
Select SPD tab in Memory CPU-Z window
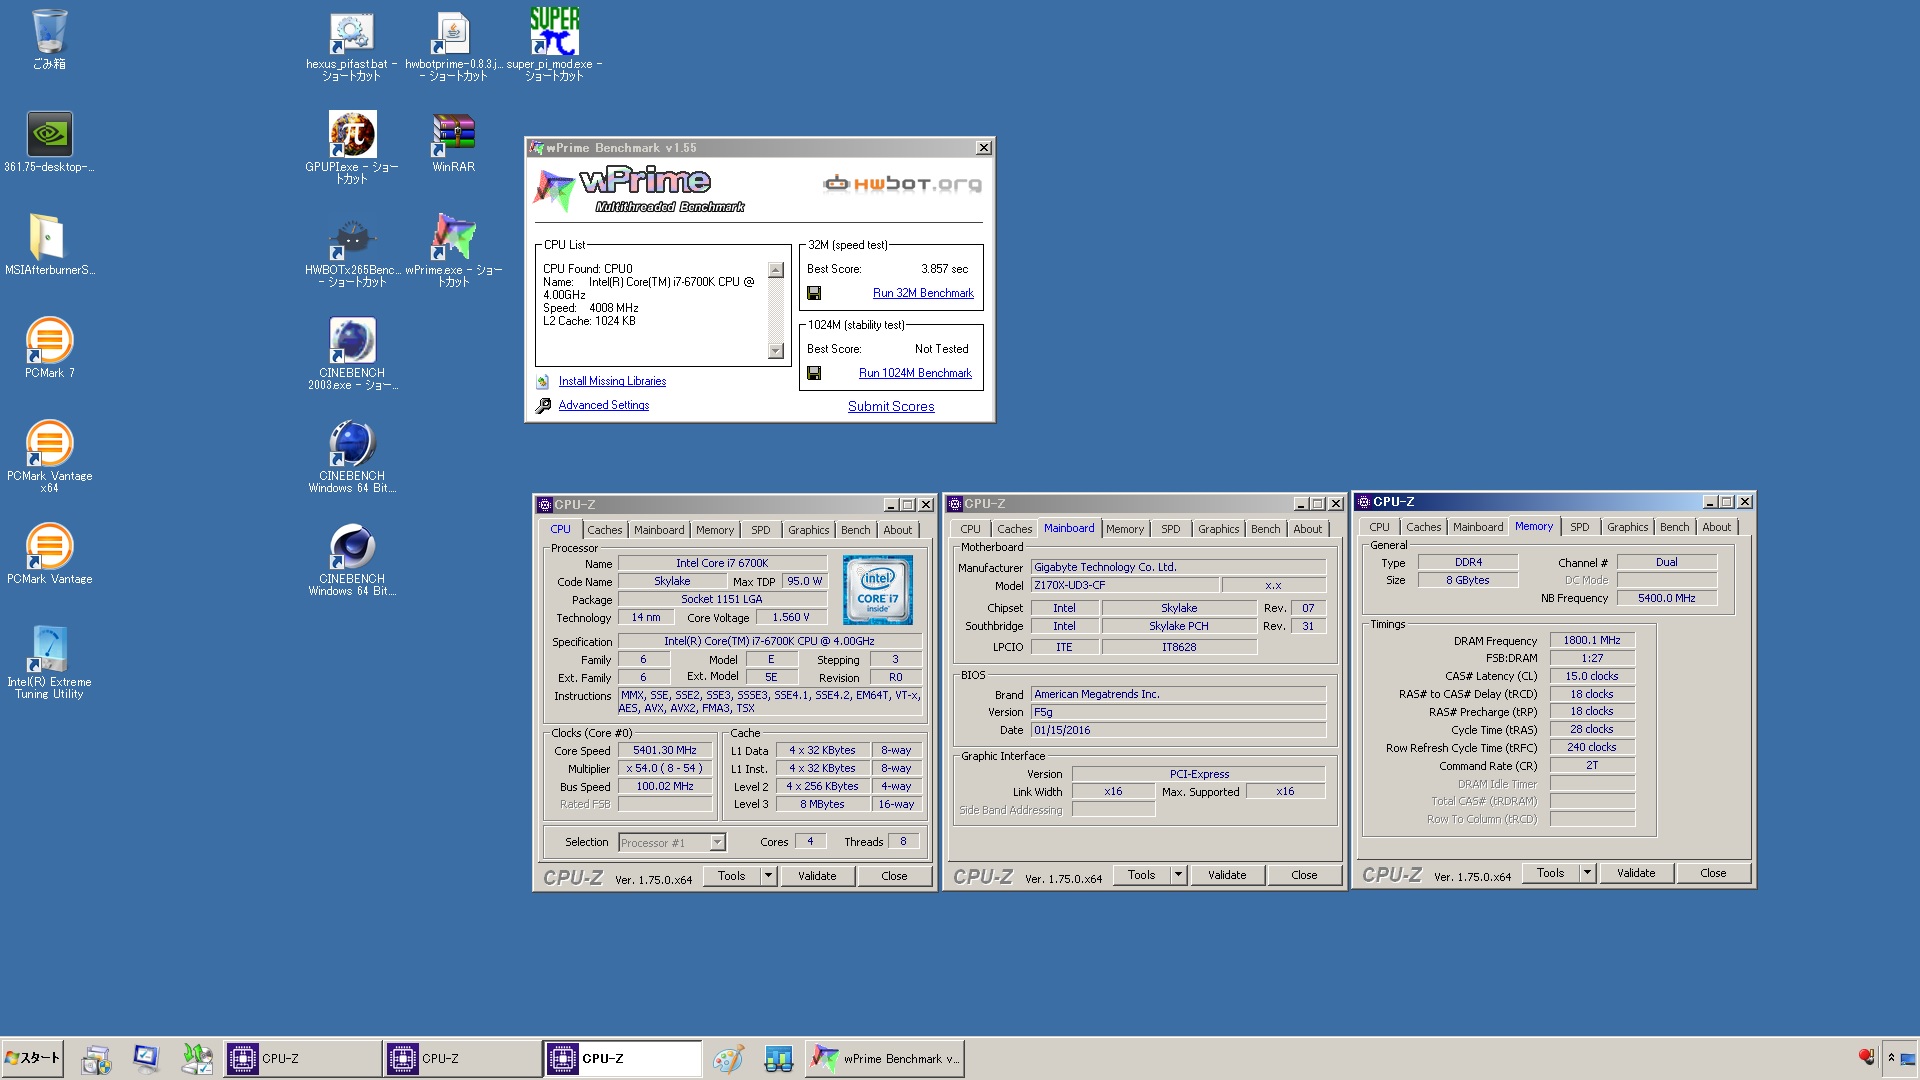coord(1579,527)
